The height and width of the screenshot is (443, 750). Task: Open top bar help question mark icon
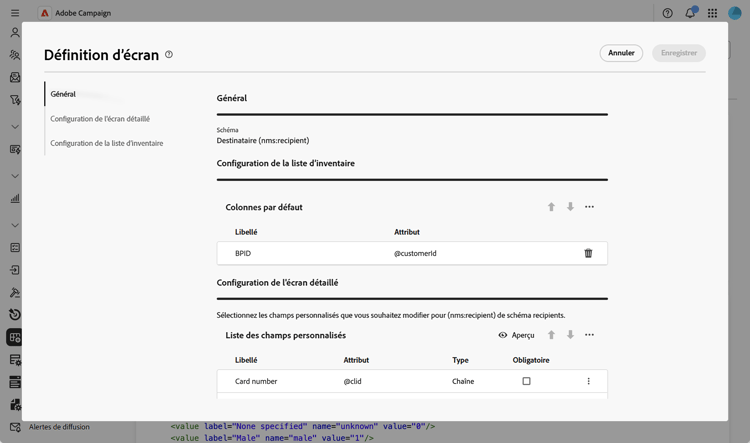point(668,13)
